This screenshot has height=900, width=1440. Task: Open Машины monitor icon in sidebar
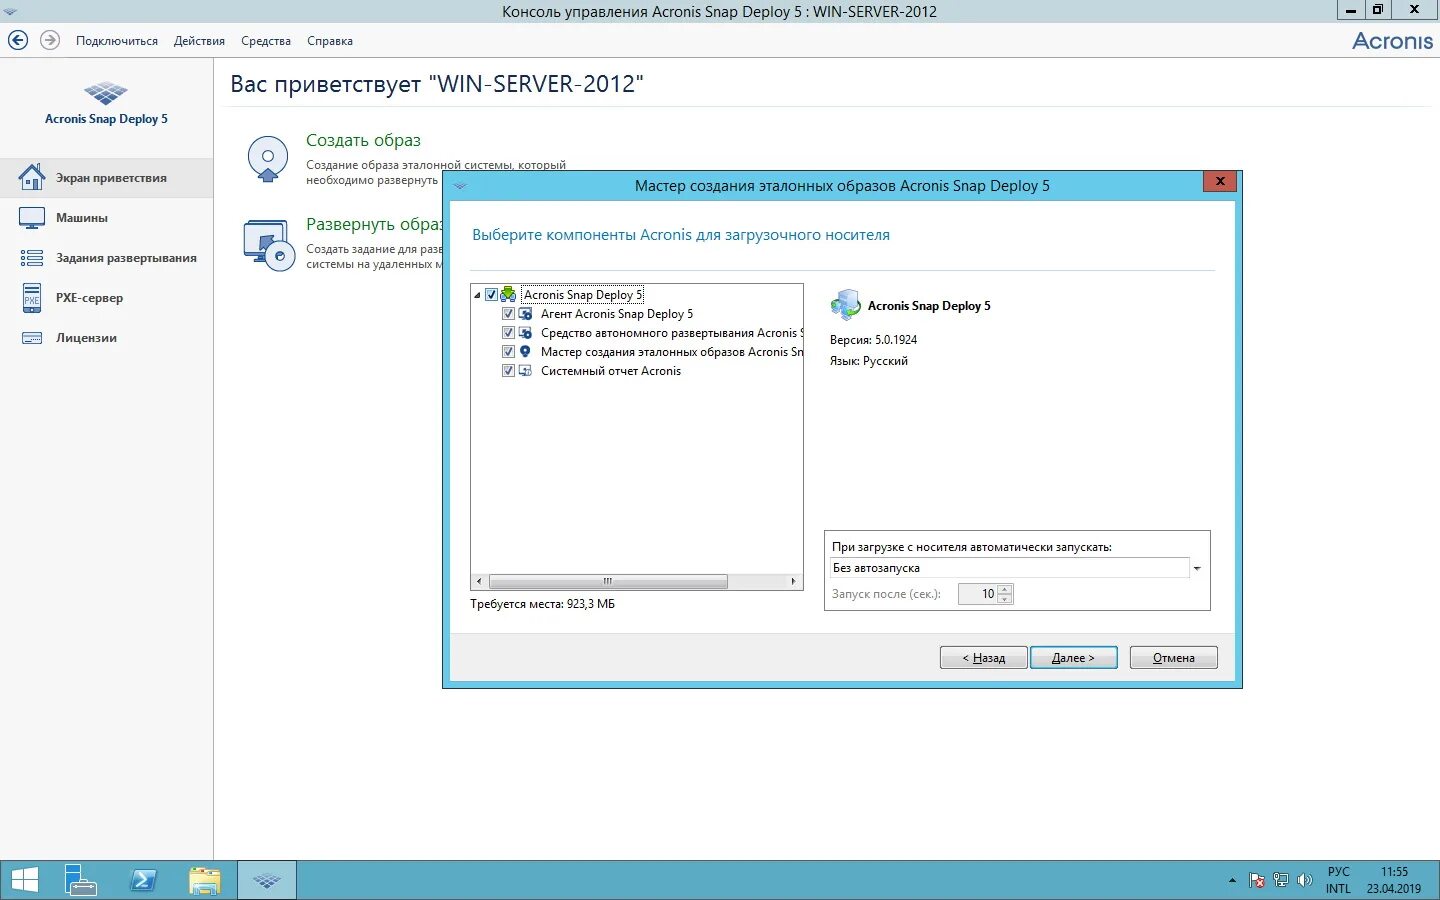point(32,217)
